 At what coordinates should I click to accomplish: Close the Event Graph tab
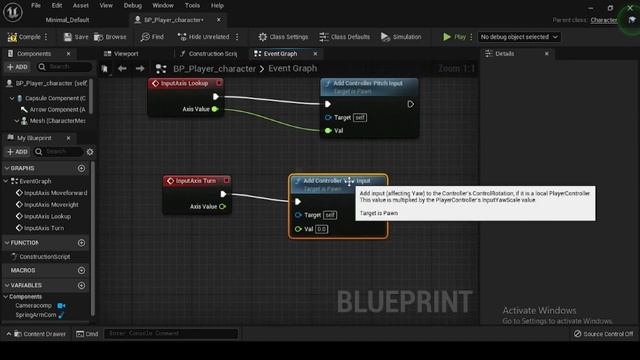tap(315, 54)
